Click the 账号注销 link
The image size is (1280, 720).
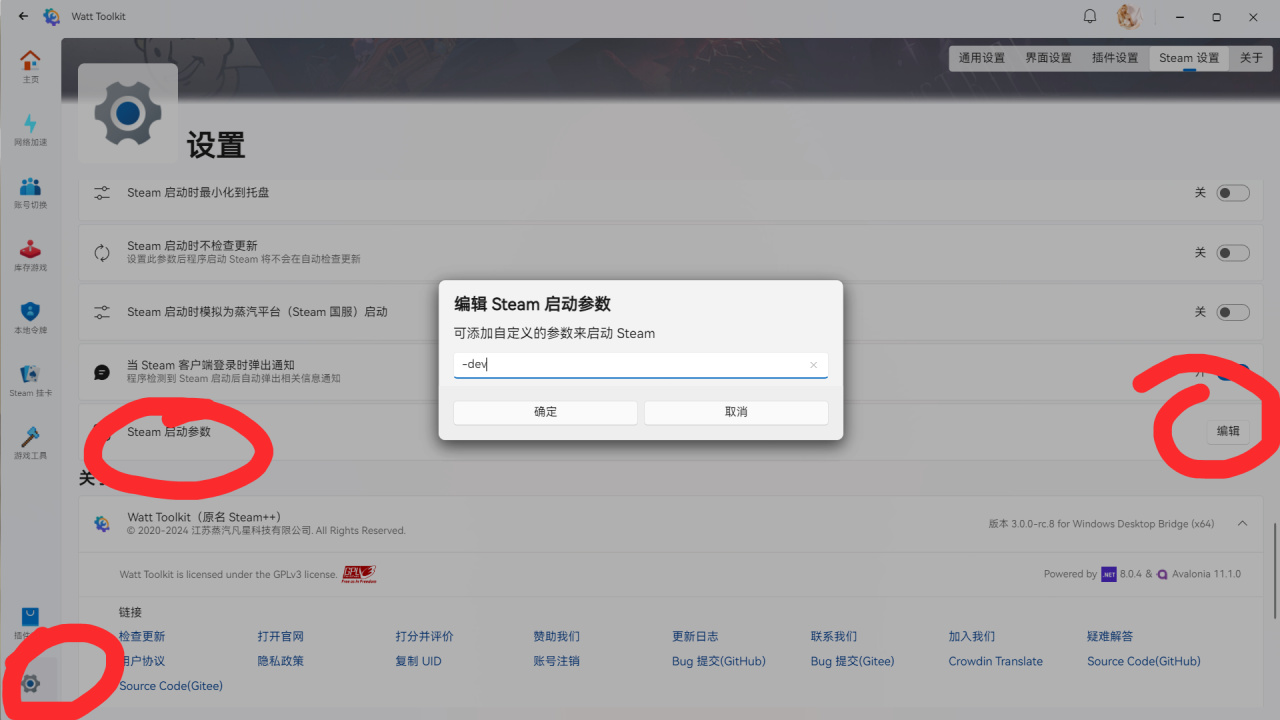556,661
